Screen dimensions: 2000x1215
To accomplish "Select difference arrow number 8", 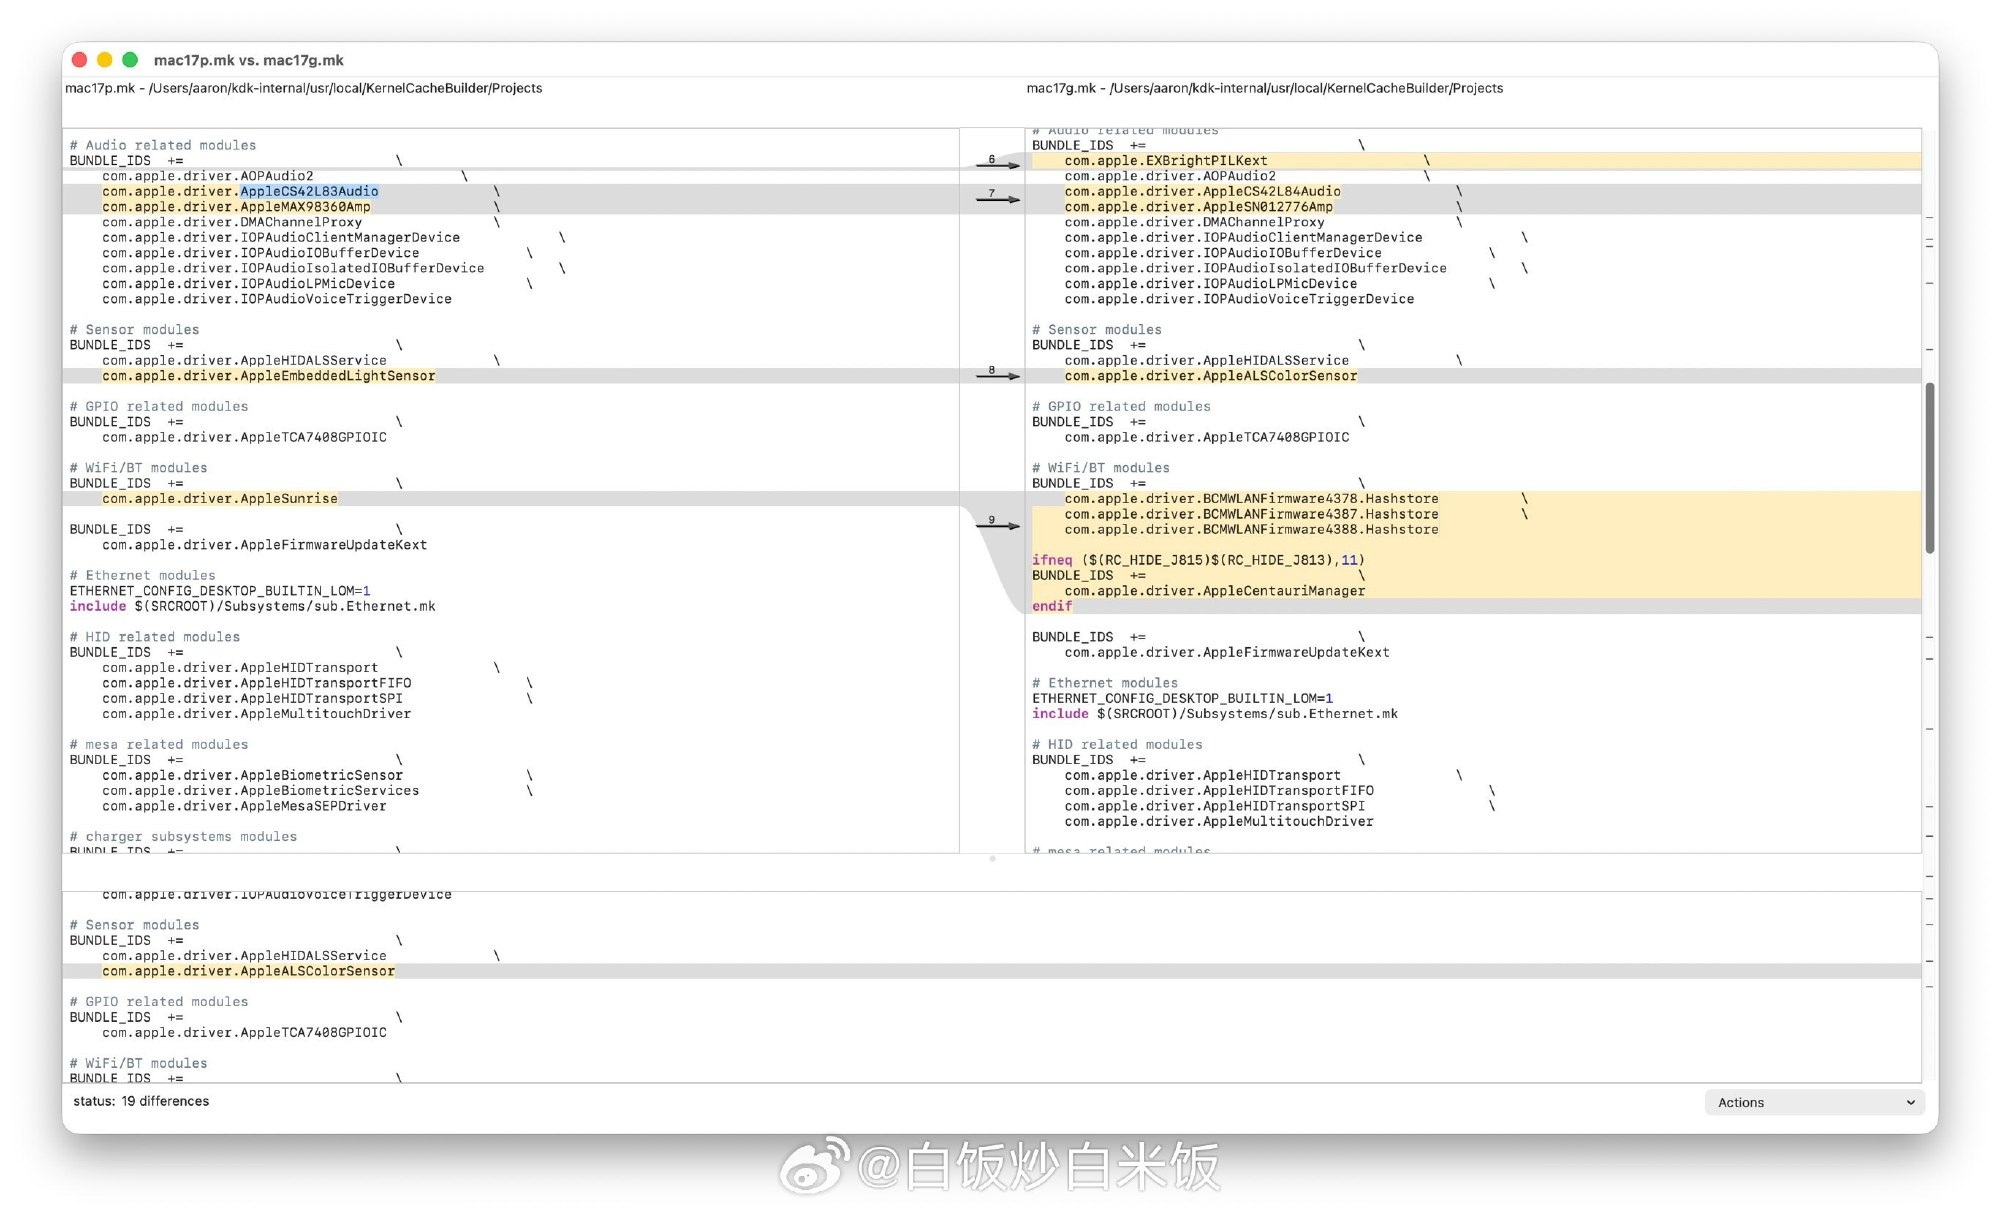I will pos(997,374).
